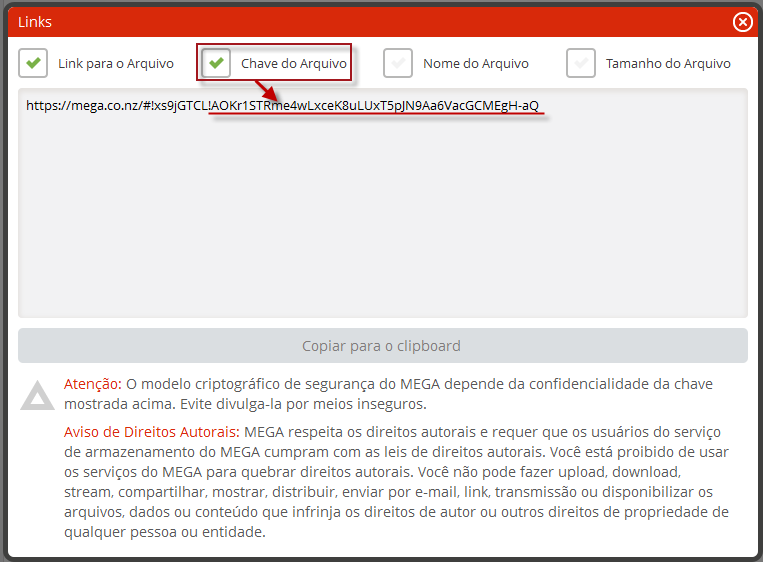
Task: Enable the 'Nome do Arquivo' checkbox
Action: click(x=398, y=63)
